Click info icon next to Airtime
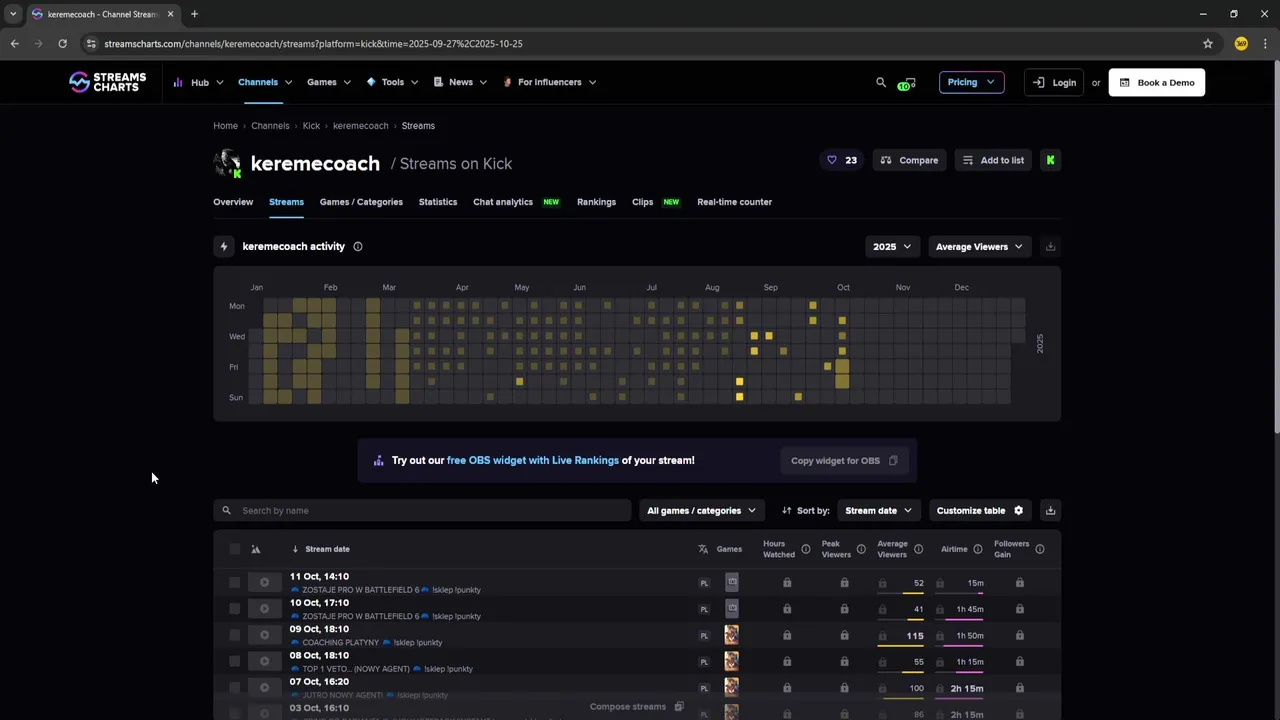The width and height of the screenshot is (1280, 720). [x=978, y=549]
